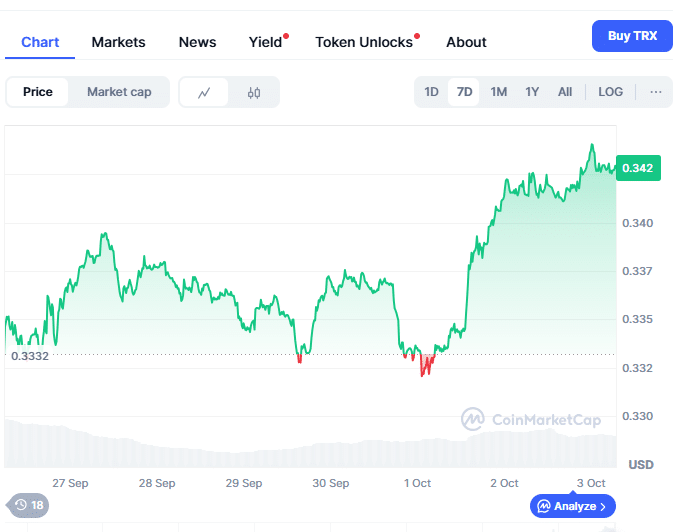The width and height of the screenshot is (673, 532).
Task: Select the 1D time range
Action: point(432,92)
